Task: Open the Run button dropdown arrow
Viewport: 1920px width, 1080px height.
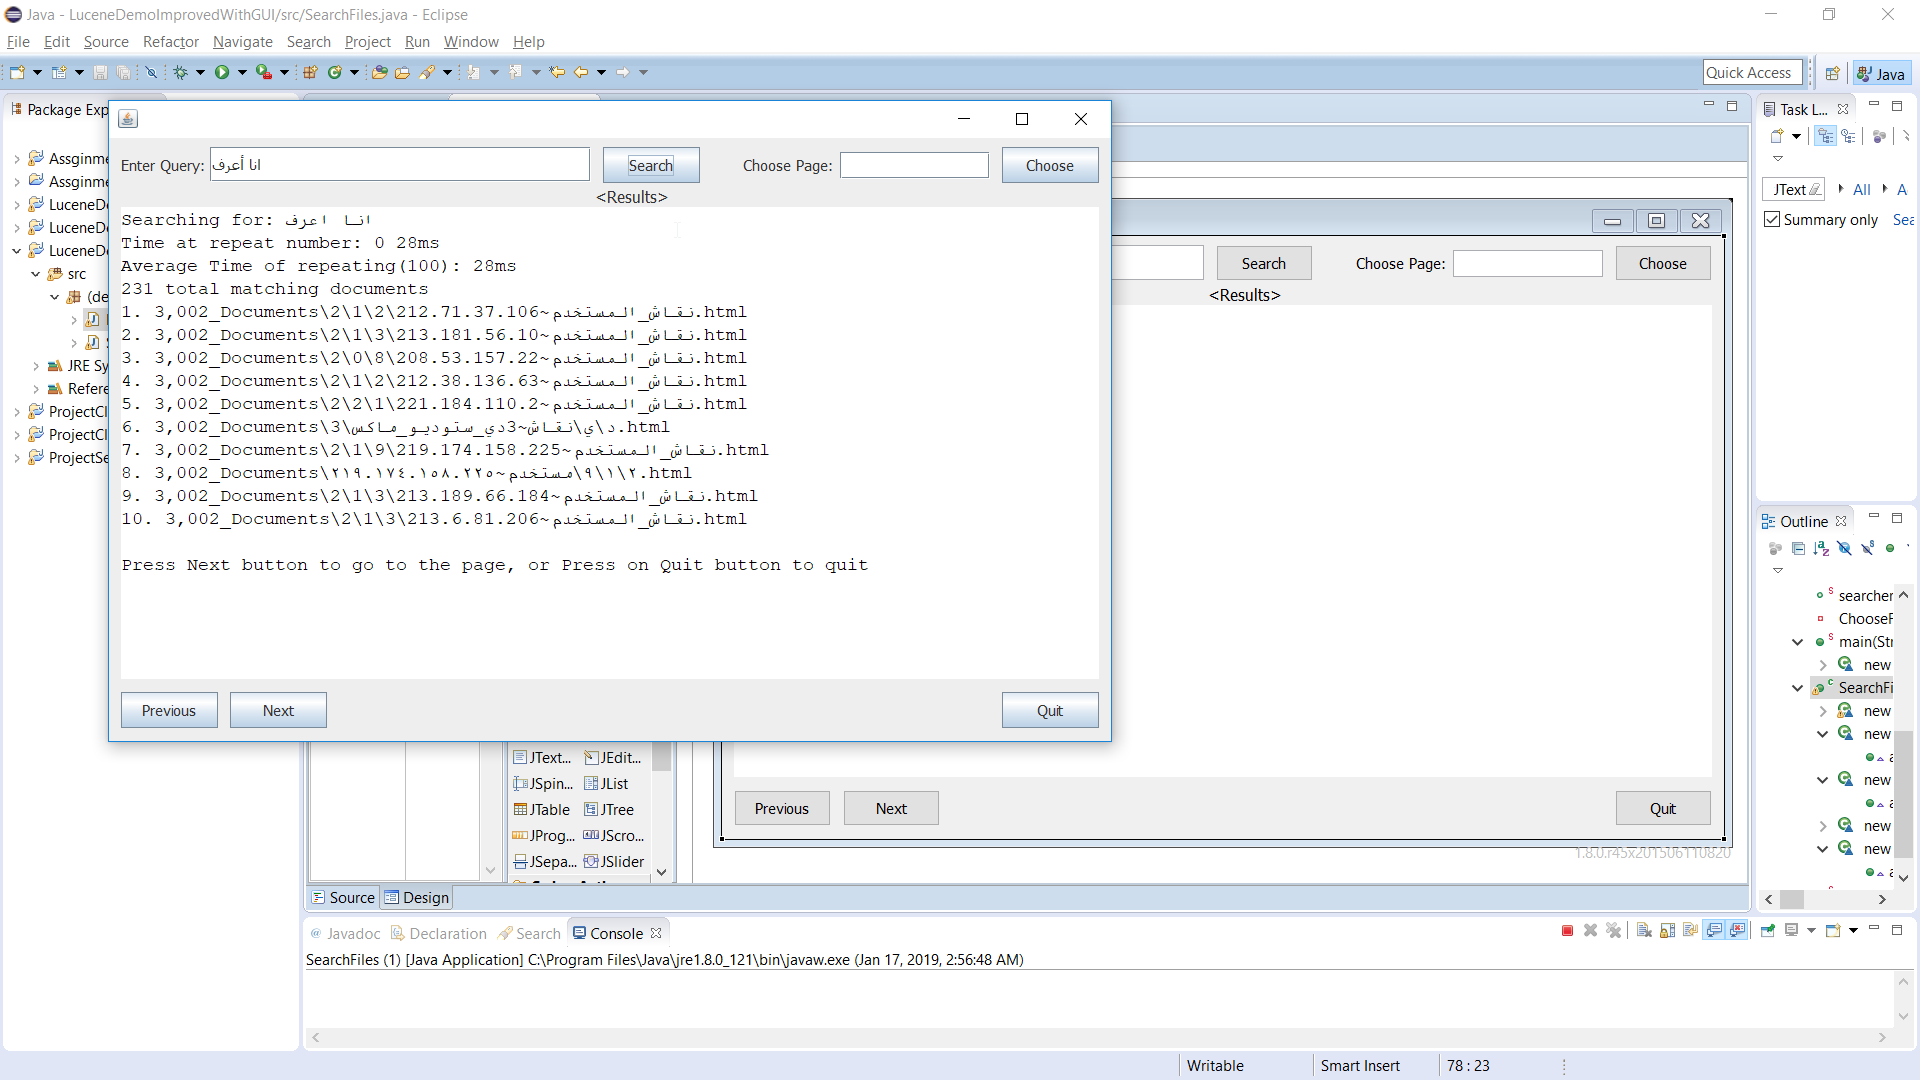Action: point(240,72)
